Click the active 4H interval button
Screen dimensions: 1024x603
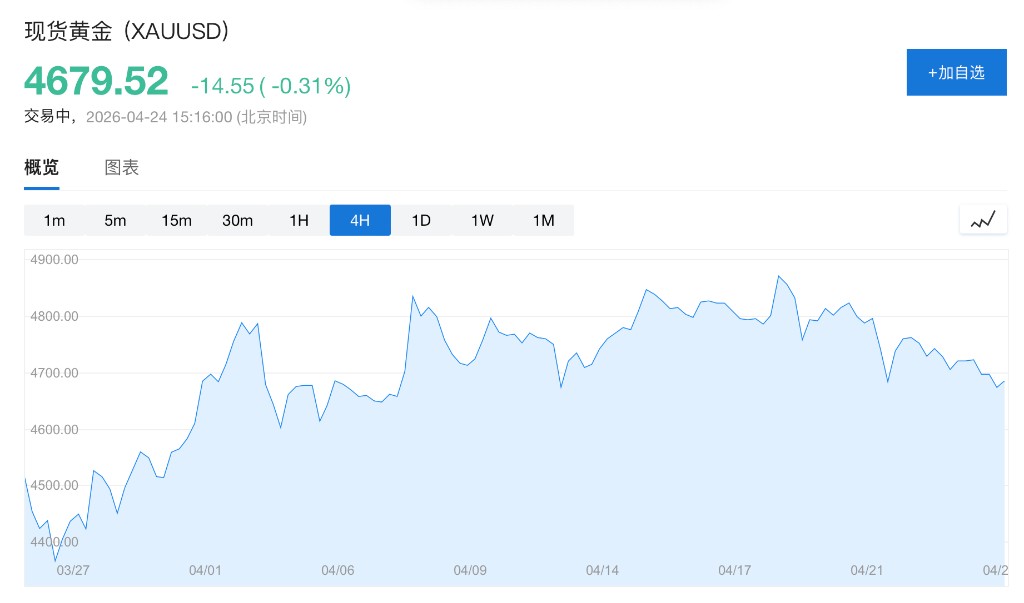point(360,220)
